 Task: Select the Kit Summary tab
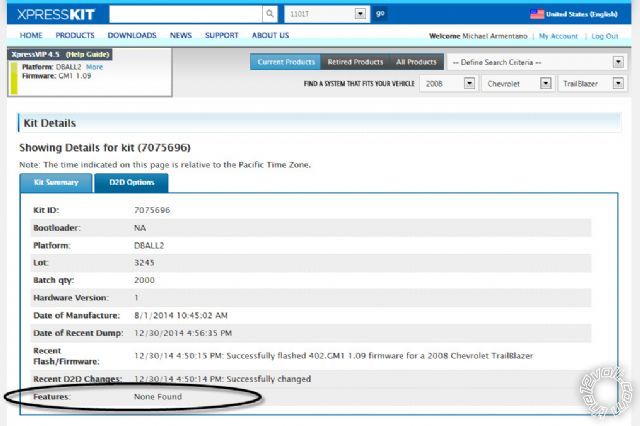coord(56,183)
